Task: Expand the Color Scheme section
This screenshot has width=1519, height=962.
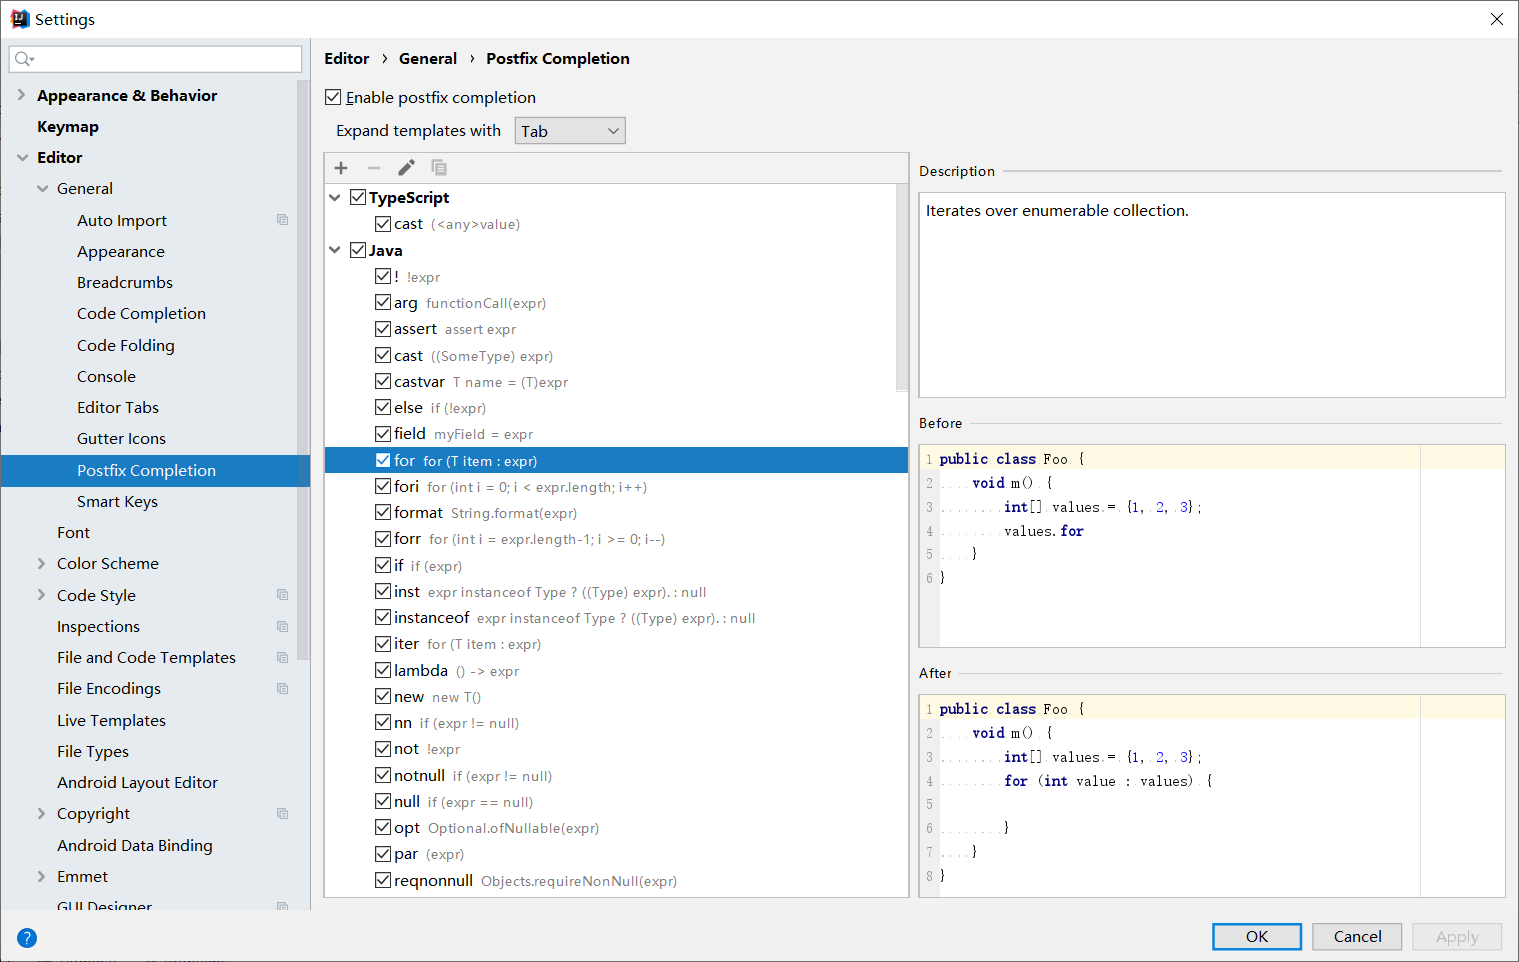Action: [41, 564]
